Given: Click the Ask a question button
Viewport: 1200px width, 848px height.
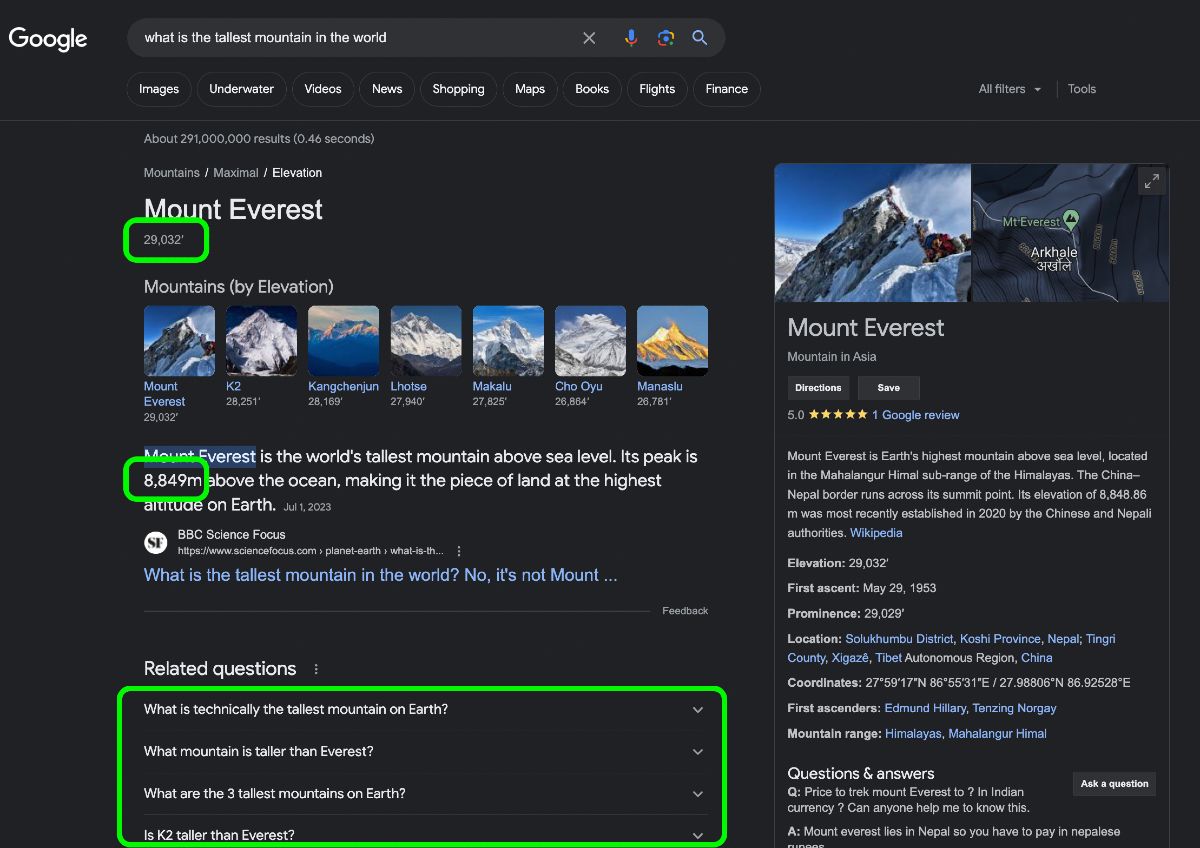Looking at the screenshot, I should tap(1114, 784).
